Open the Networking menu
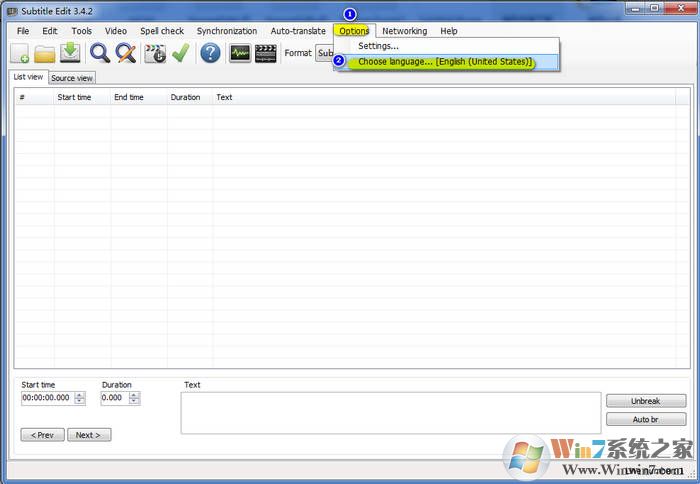 point(404,31)
